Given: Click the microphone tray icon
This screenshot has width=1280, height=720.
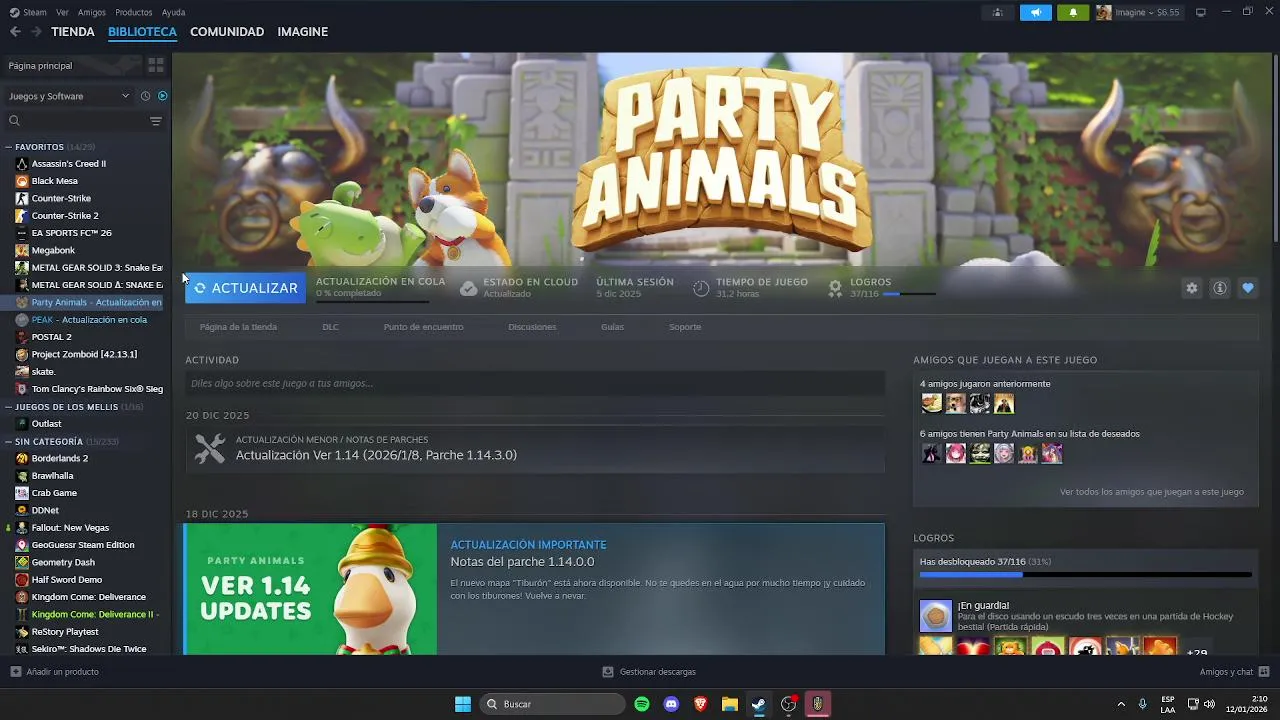Looking at the screenshot, I should coord(1142,704).
